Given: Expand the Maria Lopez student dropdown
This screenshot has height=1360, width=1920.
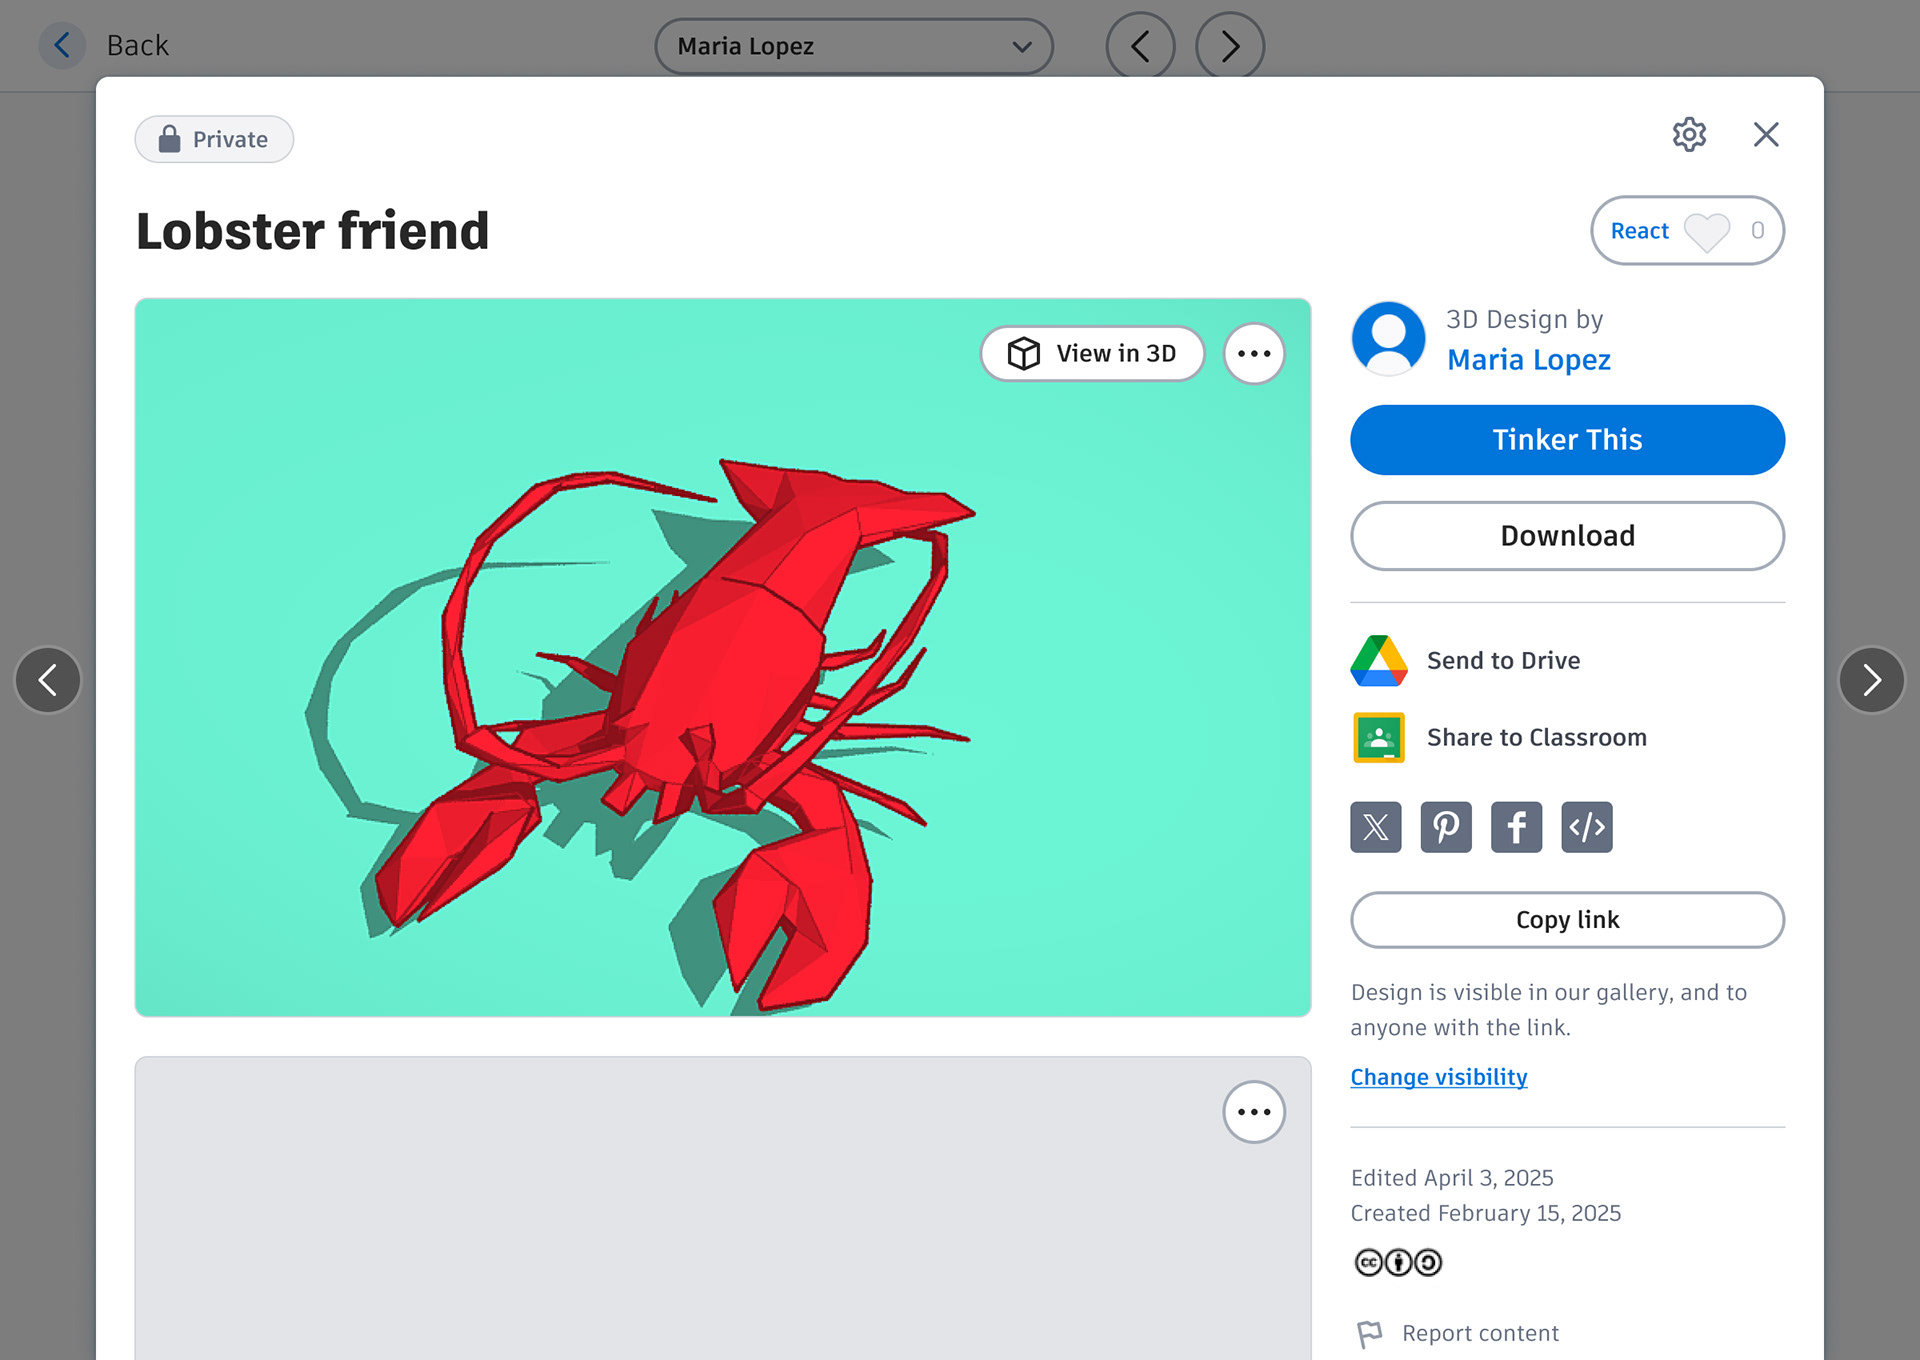Looking at the screenshot, I should (853, 46).
